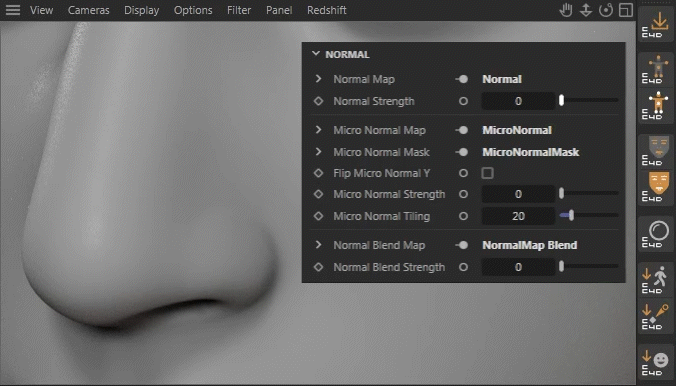Click the Normal Blend Strength port circle

(x=463, y=267)
